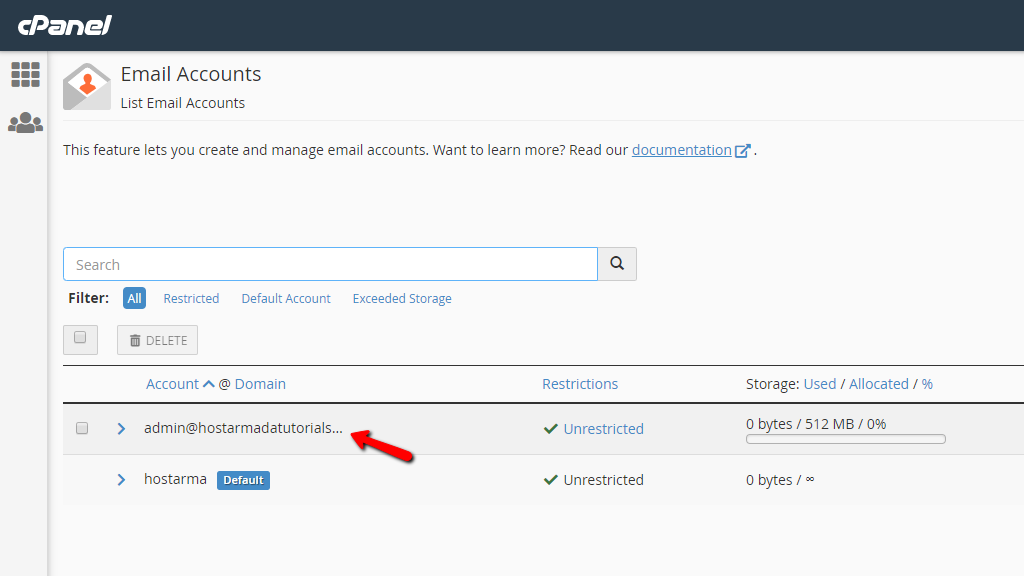Click the Email Accounts envelope icon

tap(87, 87)
